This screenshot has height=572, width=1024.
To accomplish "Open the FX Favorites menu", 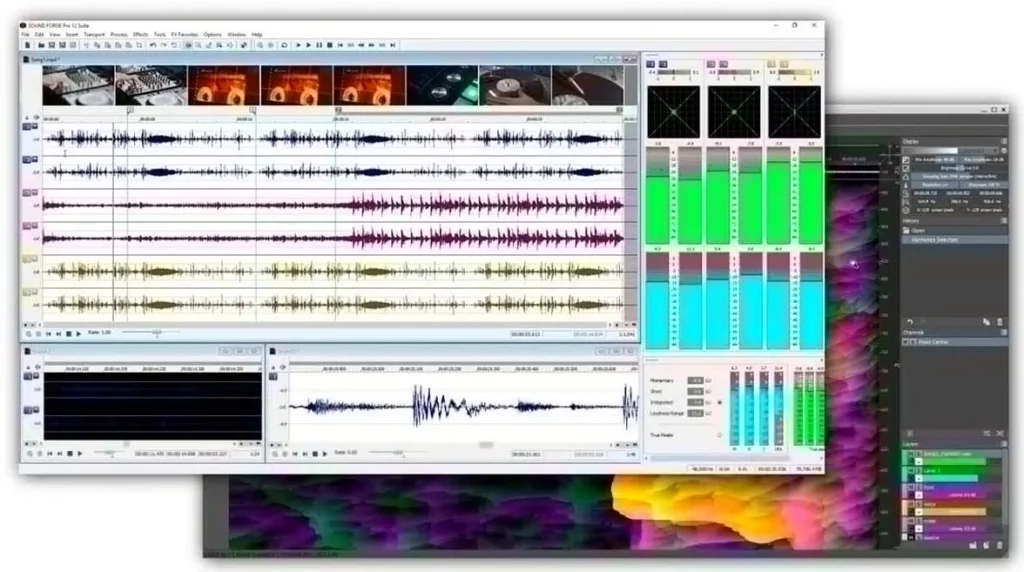I will (184, 35).
